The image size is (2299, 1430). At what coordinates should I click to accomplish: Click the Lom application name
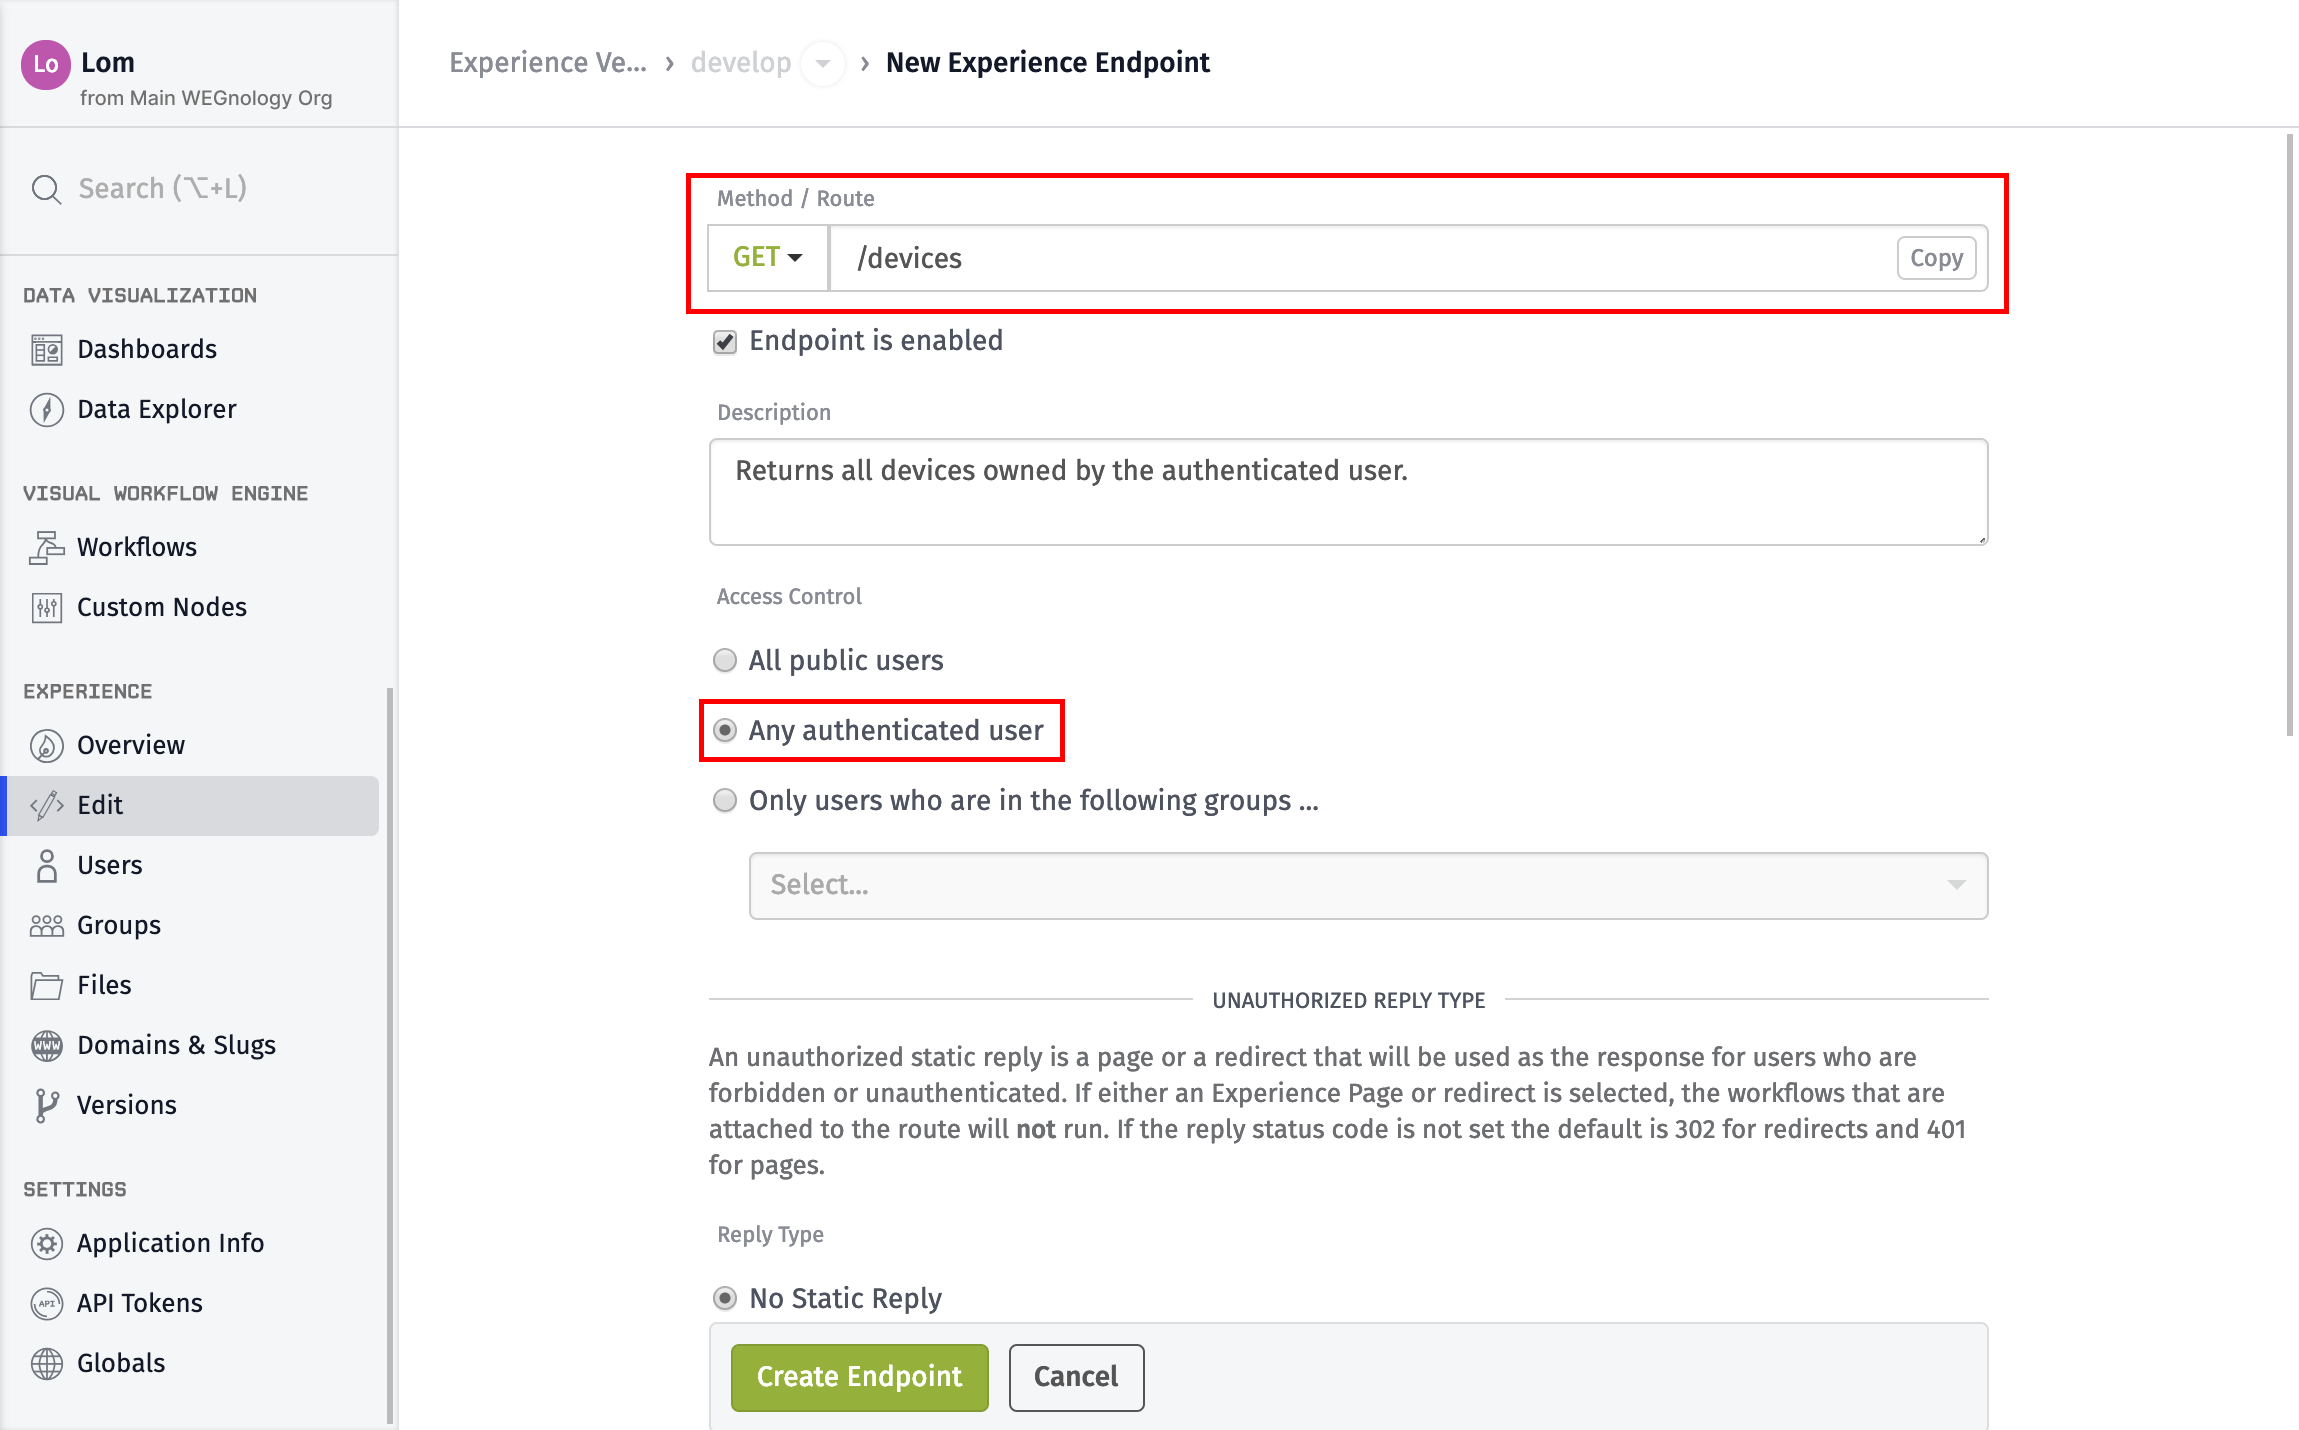coord(108,62)
